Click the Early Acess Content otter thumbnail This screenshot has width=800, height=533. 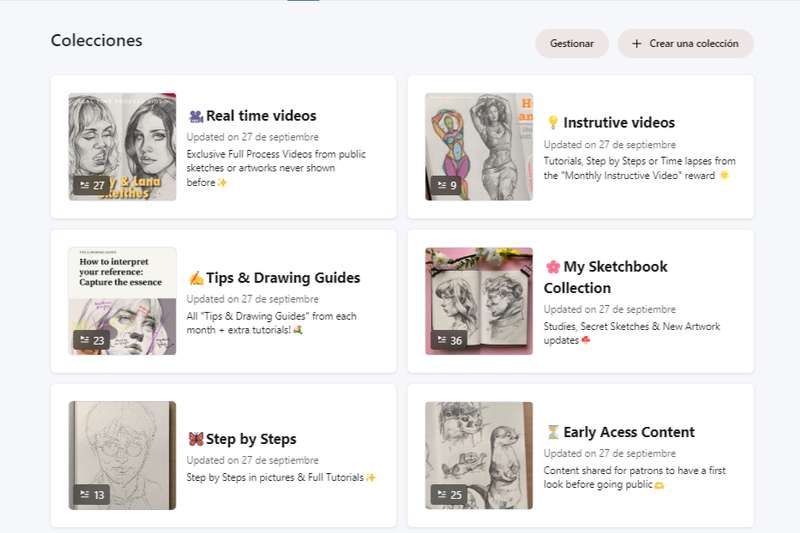point(479,455)
